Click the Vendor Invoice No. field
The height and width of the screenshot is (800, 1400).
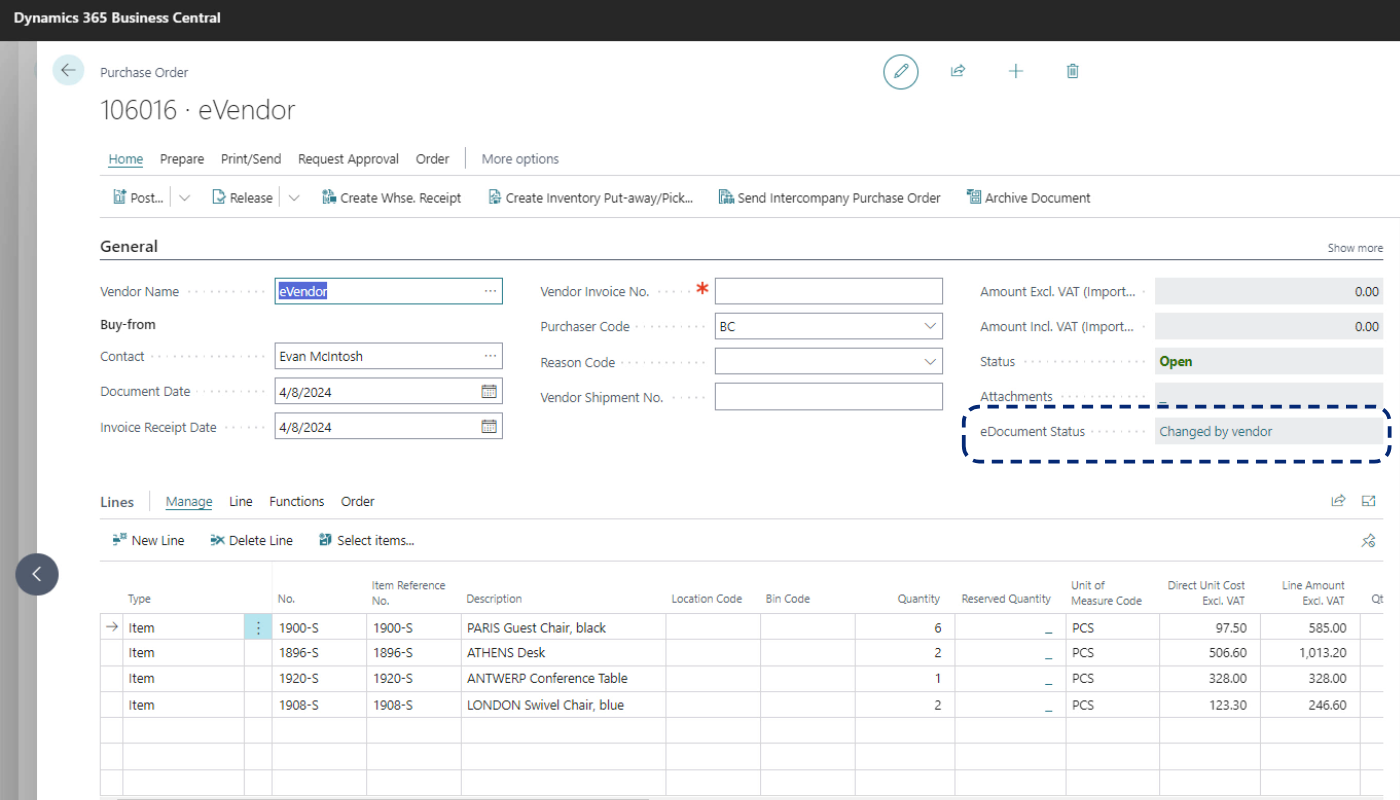tap(829, 291)
